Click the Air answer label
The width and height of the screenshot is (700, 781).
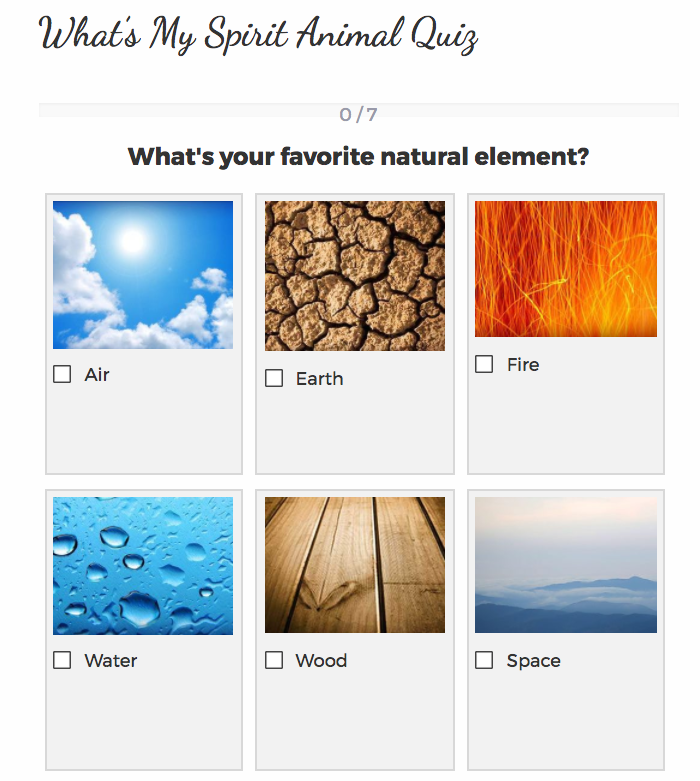97,375
